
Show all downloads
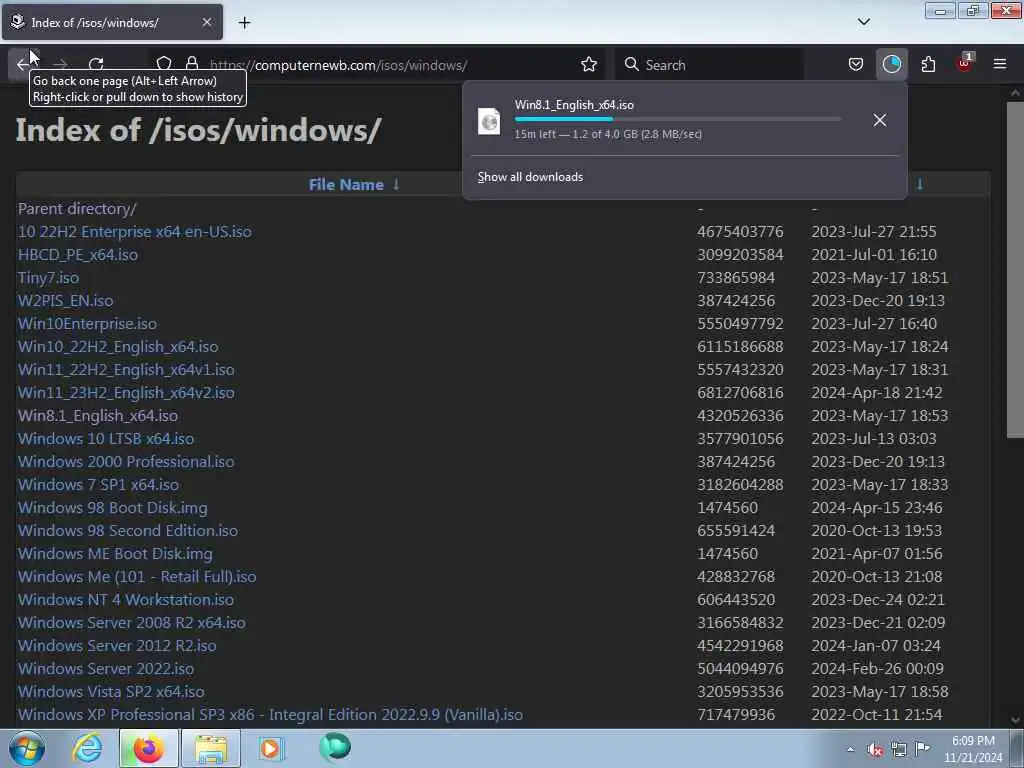pyautogui.click(x=530, y=177)
